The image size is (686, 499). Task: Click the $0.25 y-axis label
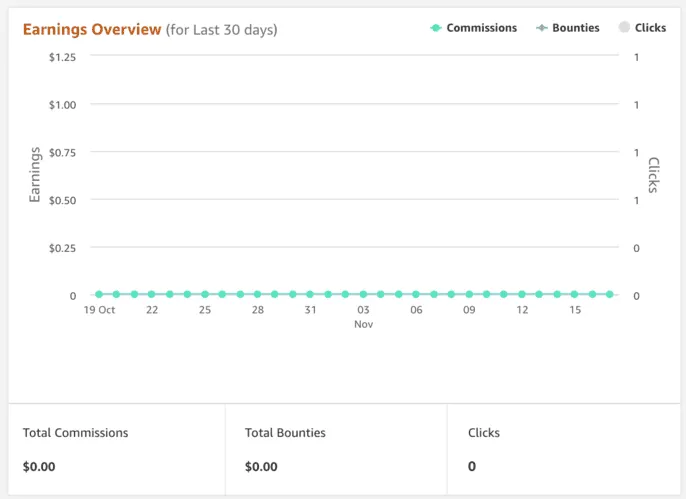[x=62, y=248]
